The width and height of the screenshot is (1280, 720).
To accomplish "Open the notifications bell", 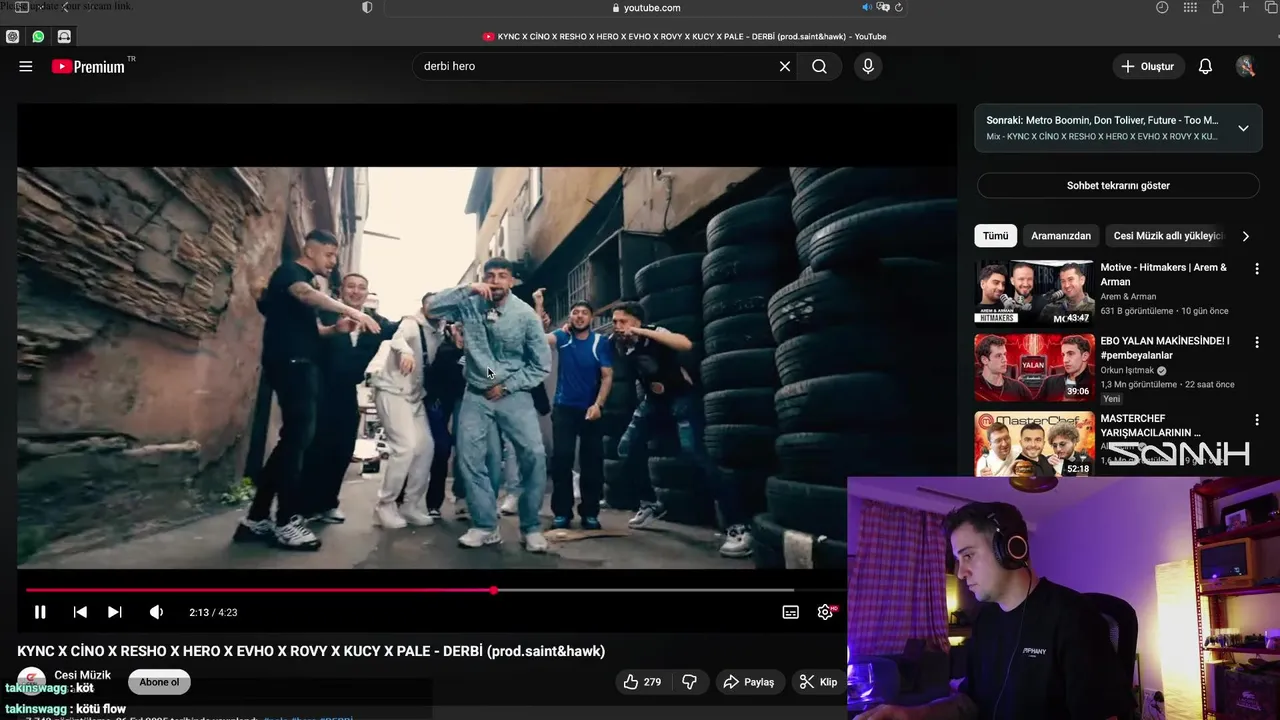I will 1206,66.
